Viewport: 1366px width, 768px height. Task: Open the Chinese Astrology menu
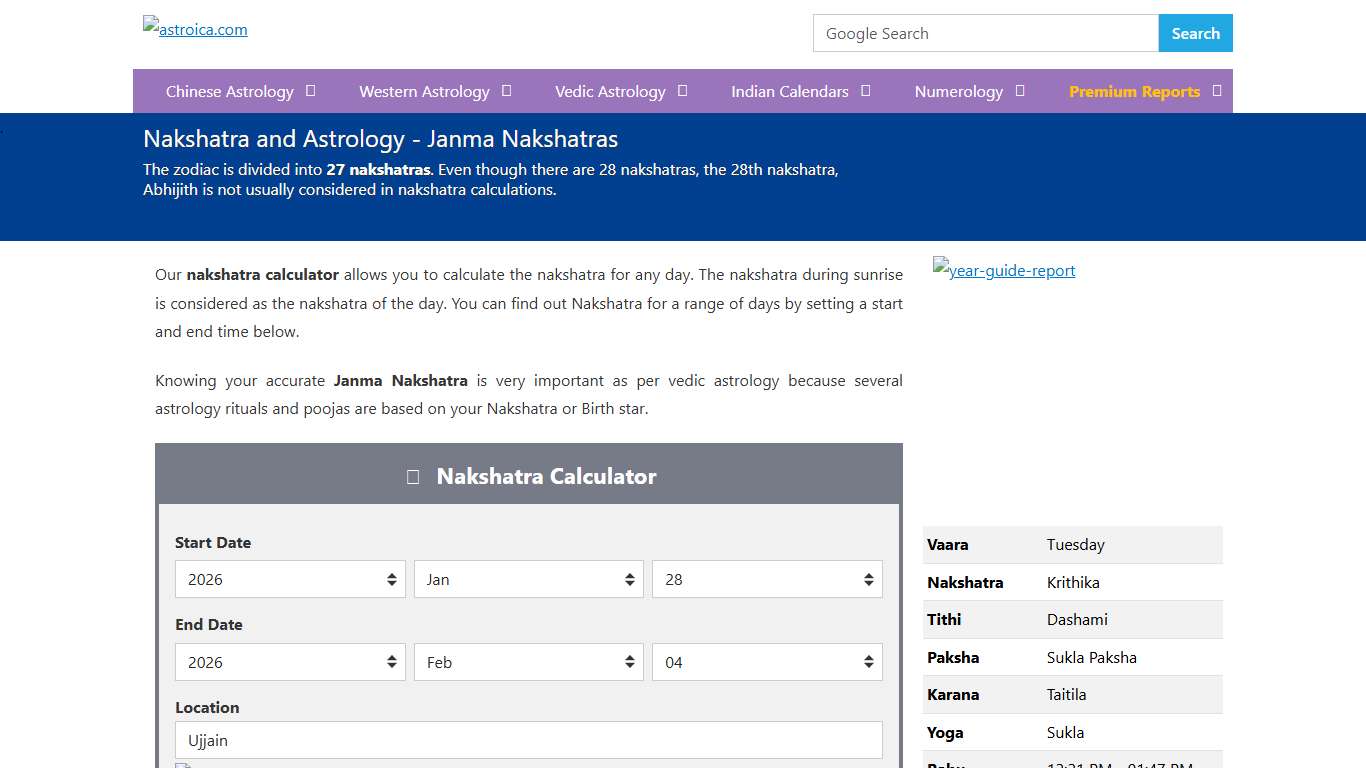click(x=231, y=91)
